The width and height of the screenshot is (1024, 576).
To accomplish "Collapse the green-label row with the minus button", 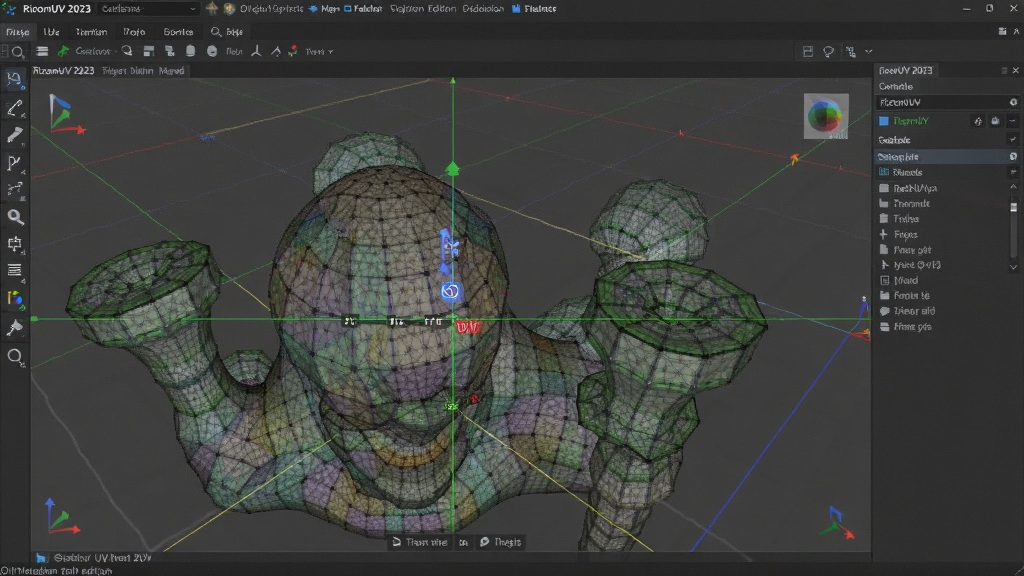I will (x=1012, y=121).
